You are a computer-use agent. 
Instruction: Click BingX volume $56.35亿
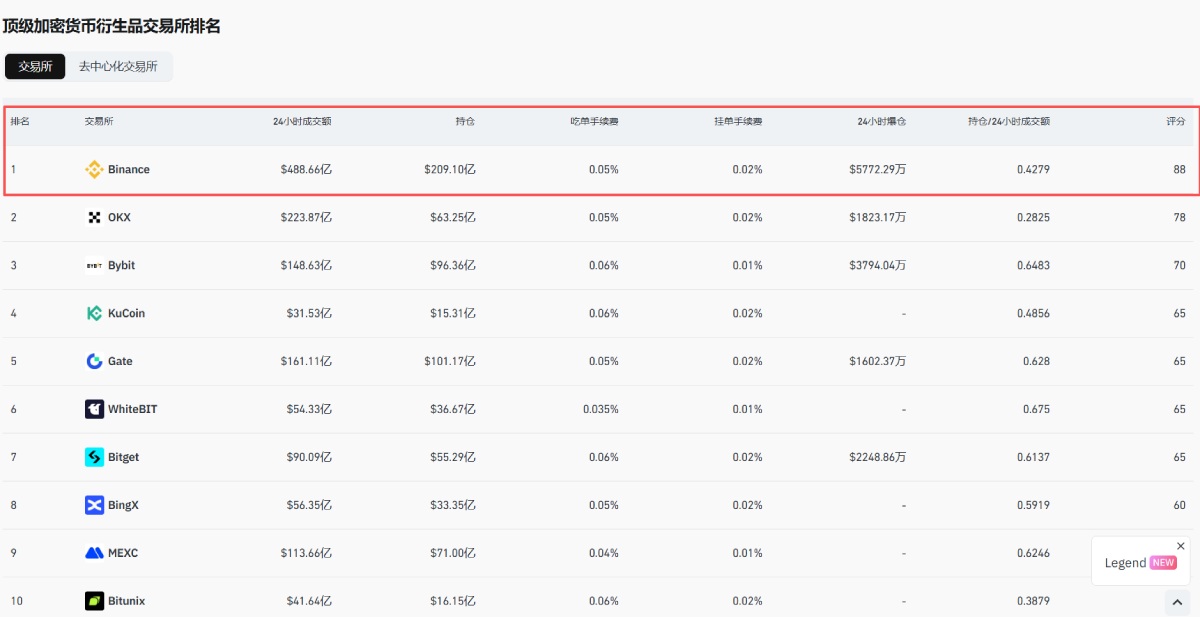point(309,506)
